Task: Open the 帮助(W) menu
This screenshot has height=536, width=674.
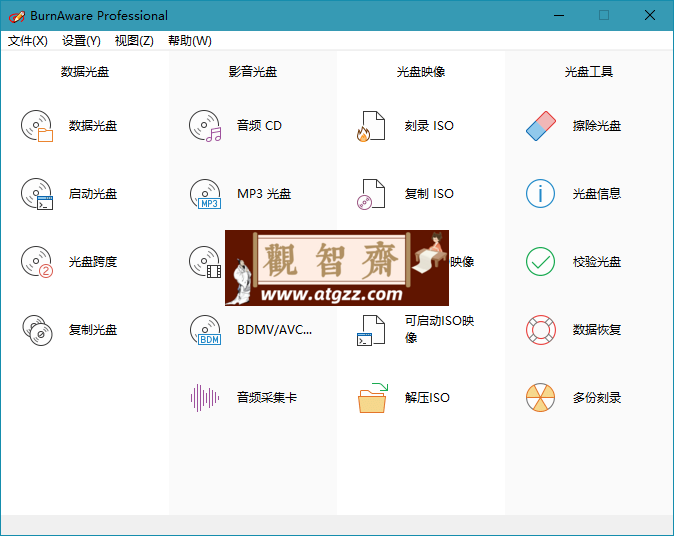Action: click(x=190, y=41)
